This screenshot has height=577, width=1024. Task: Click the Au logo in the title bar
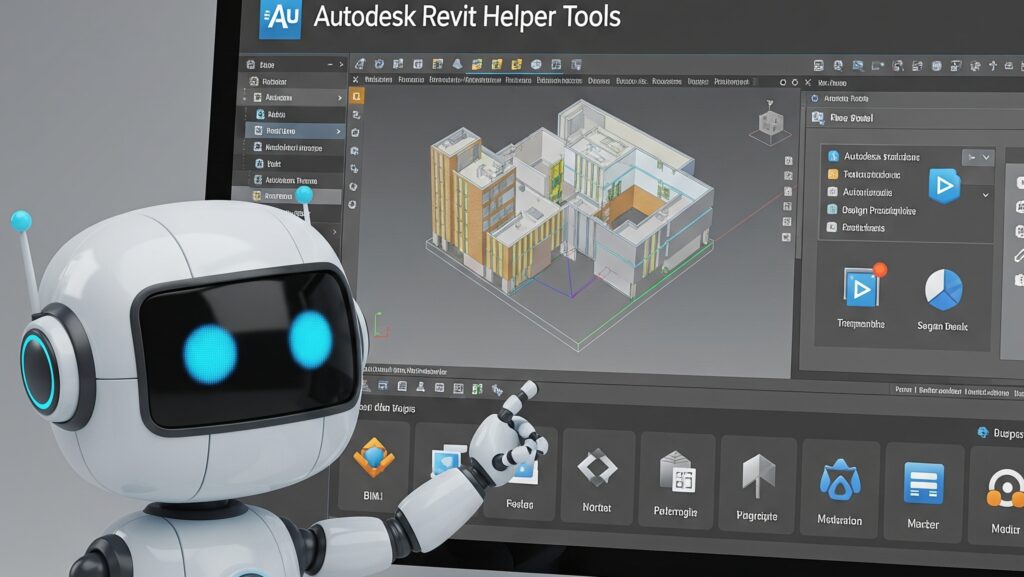tap(280, 19)
